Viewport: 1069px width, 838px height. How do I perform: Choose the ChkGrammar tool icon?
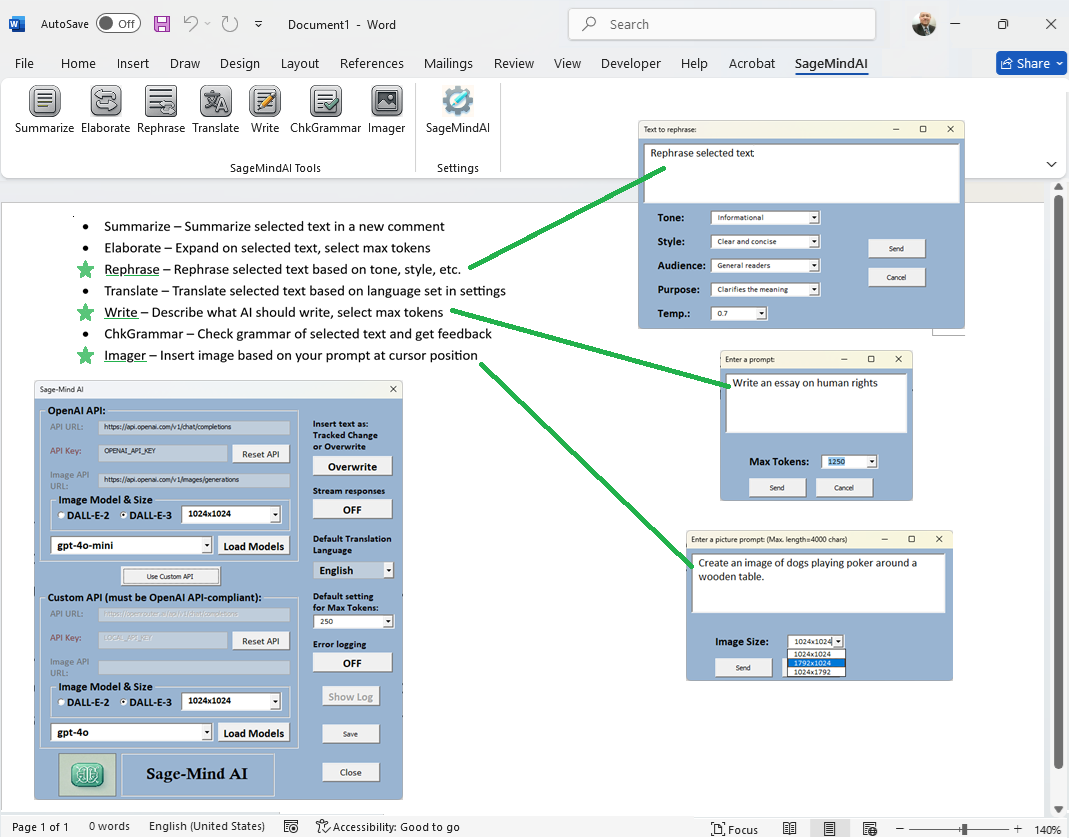(x=325, y=109)
